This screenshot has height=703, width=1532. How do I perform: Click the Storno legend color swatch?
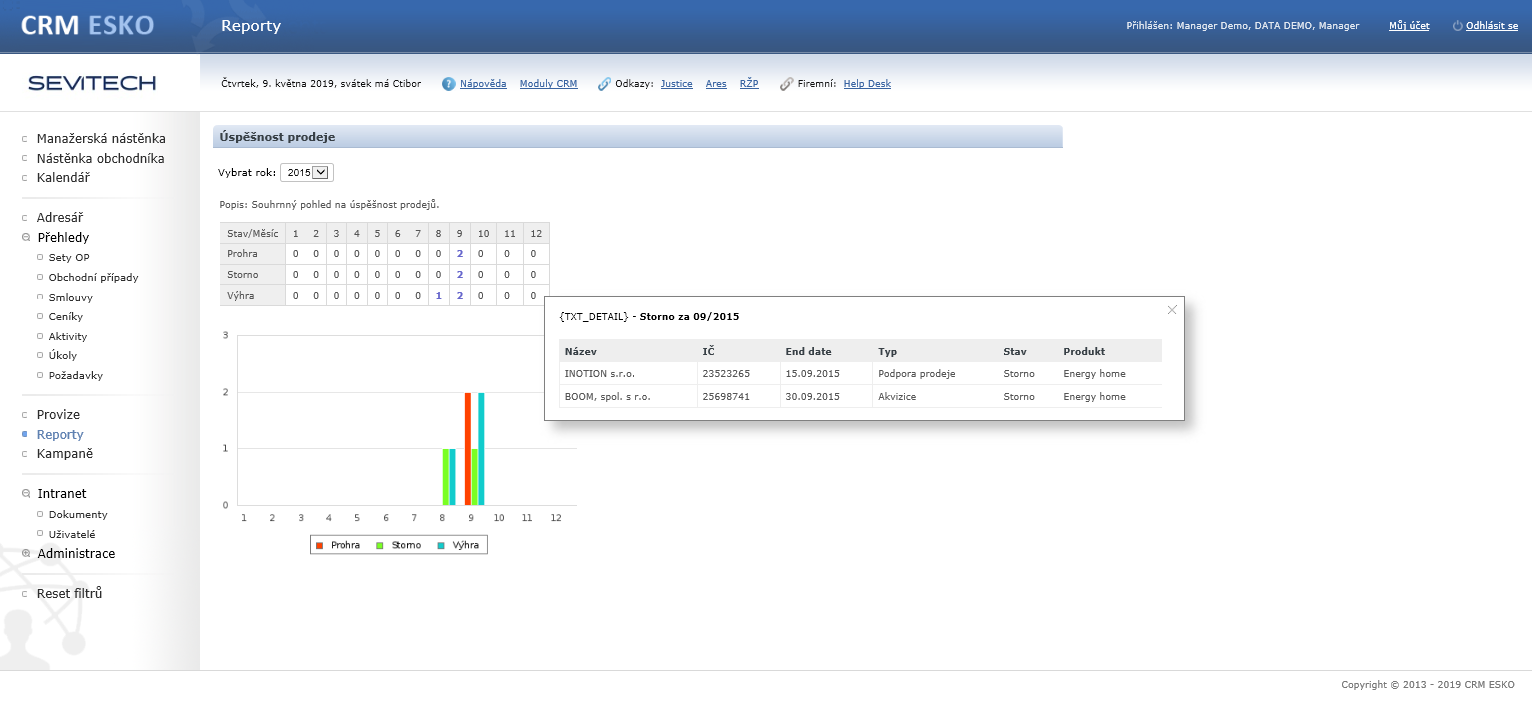(380, 546)
